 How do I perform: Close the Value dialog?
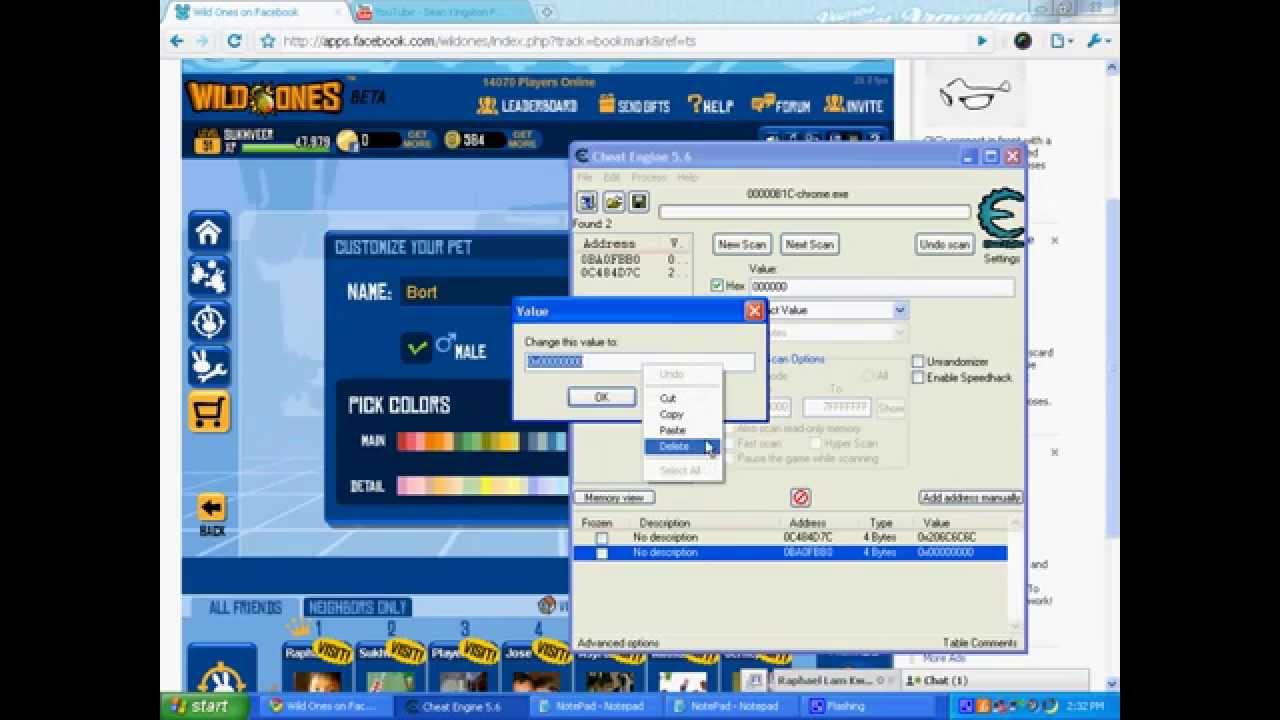click(x=754, y=311)
